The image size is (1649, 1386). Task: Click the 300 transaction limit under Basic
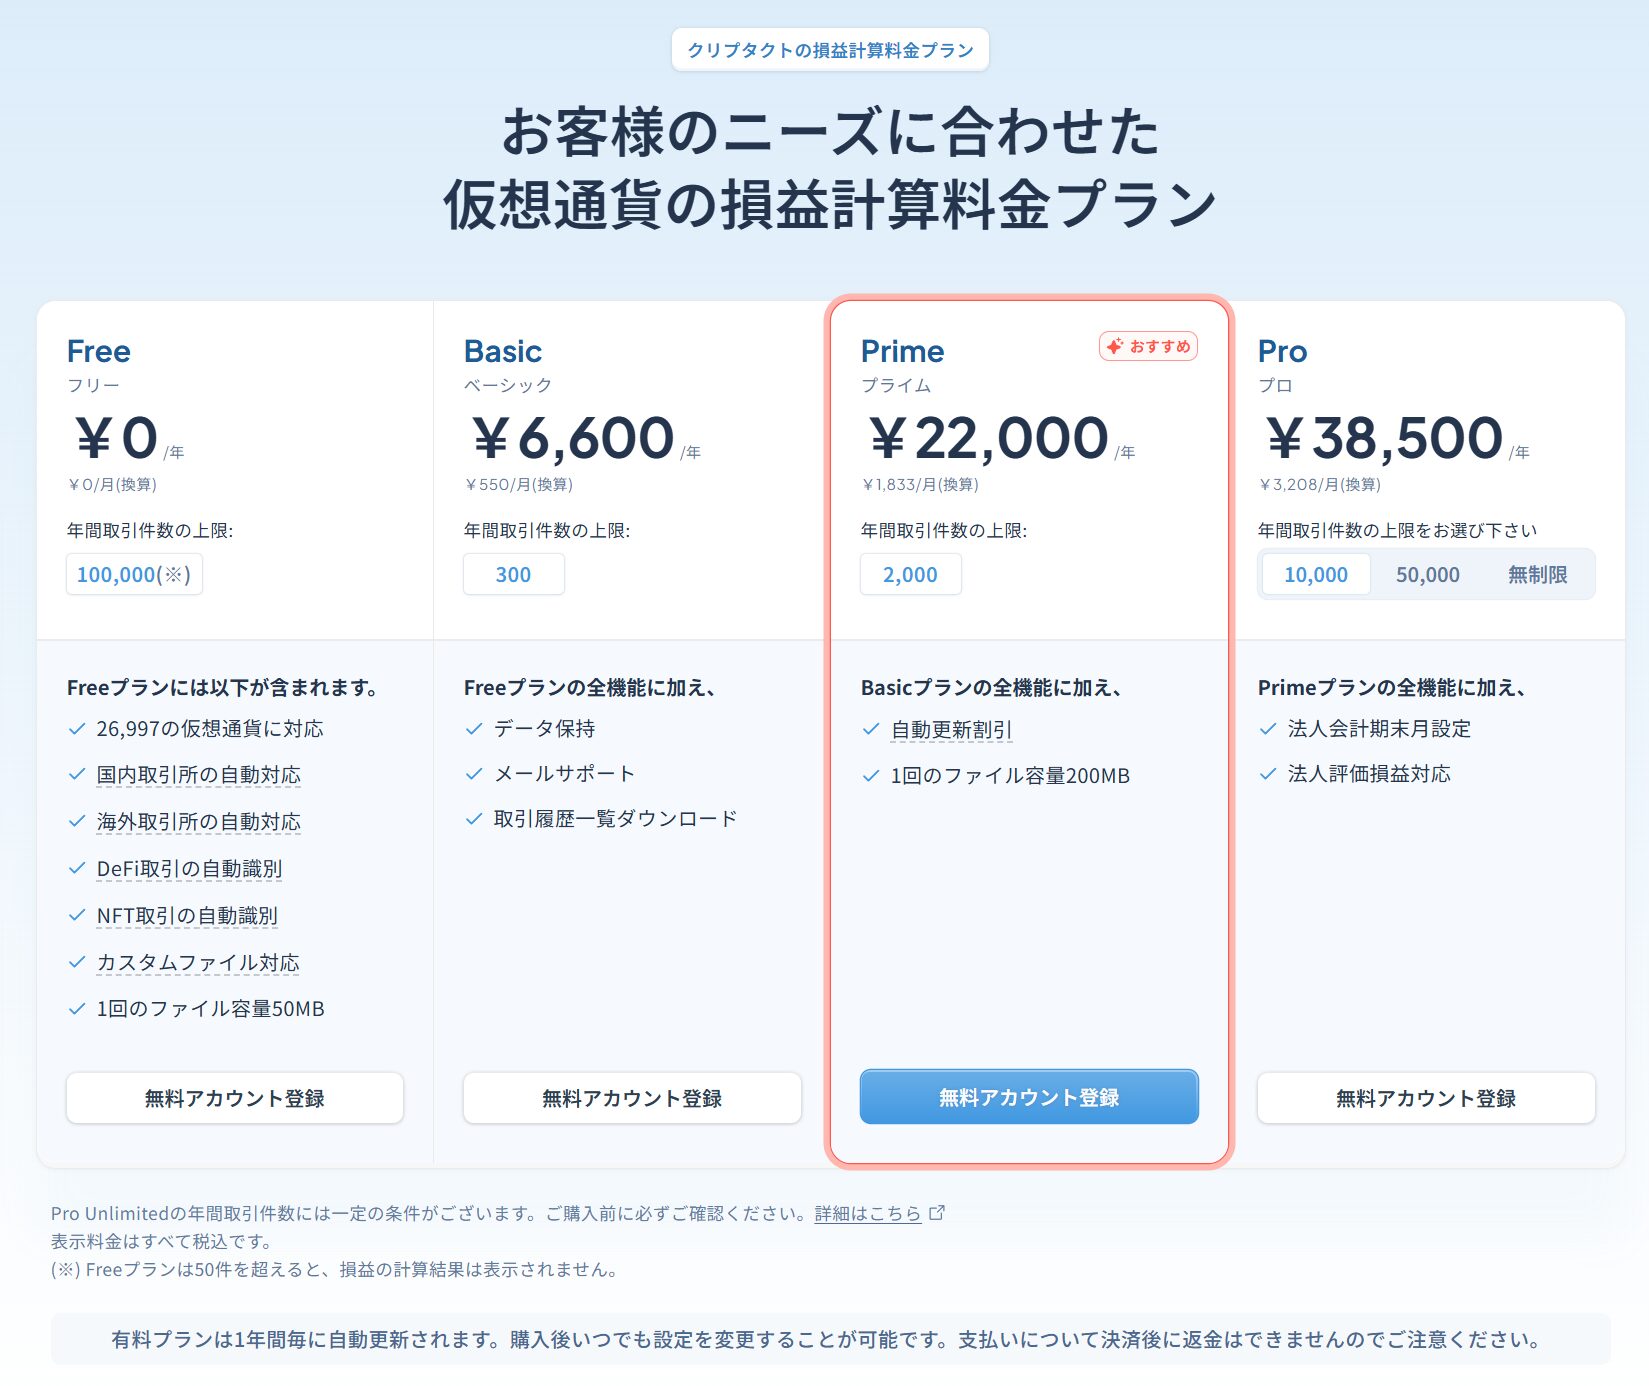coord(513,574)
